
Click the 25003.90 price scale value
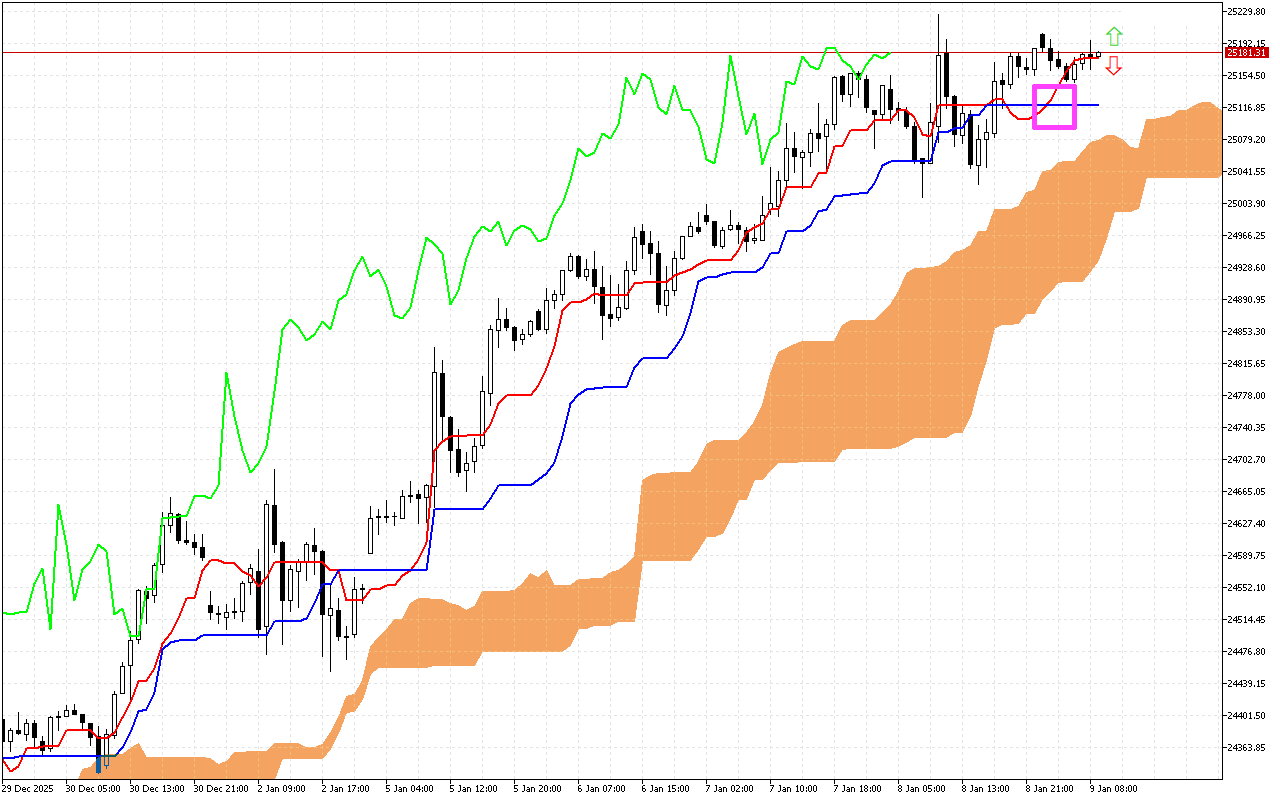(x=1246, y=204)
